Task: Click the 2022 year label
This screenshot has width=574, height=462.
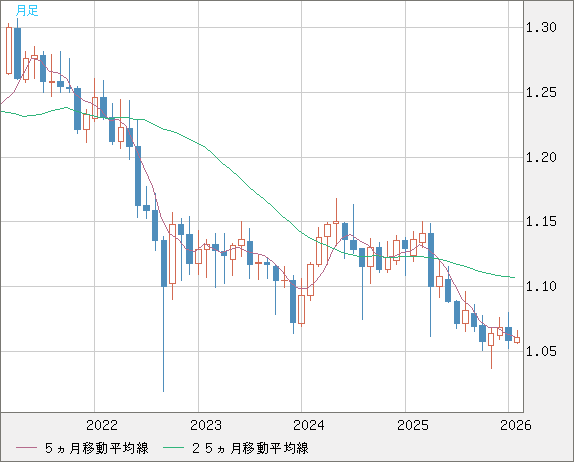Action: point(102,425)
